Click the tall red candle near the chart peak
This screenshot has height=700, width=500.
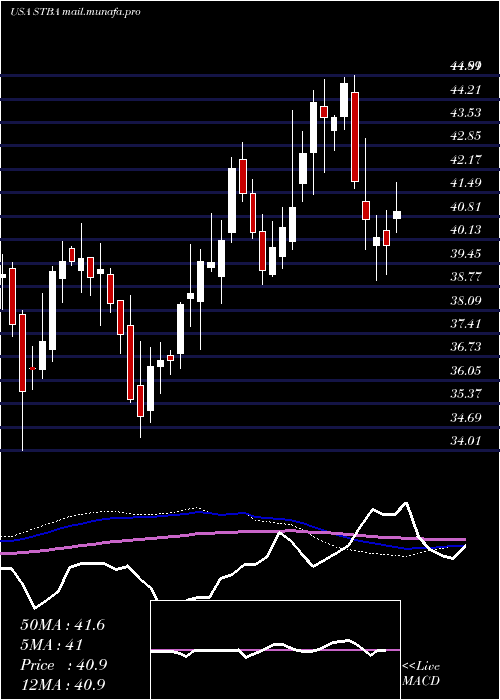click(x=355, y=137)
